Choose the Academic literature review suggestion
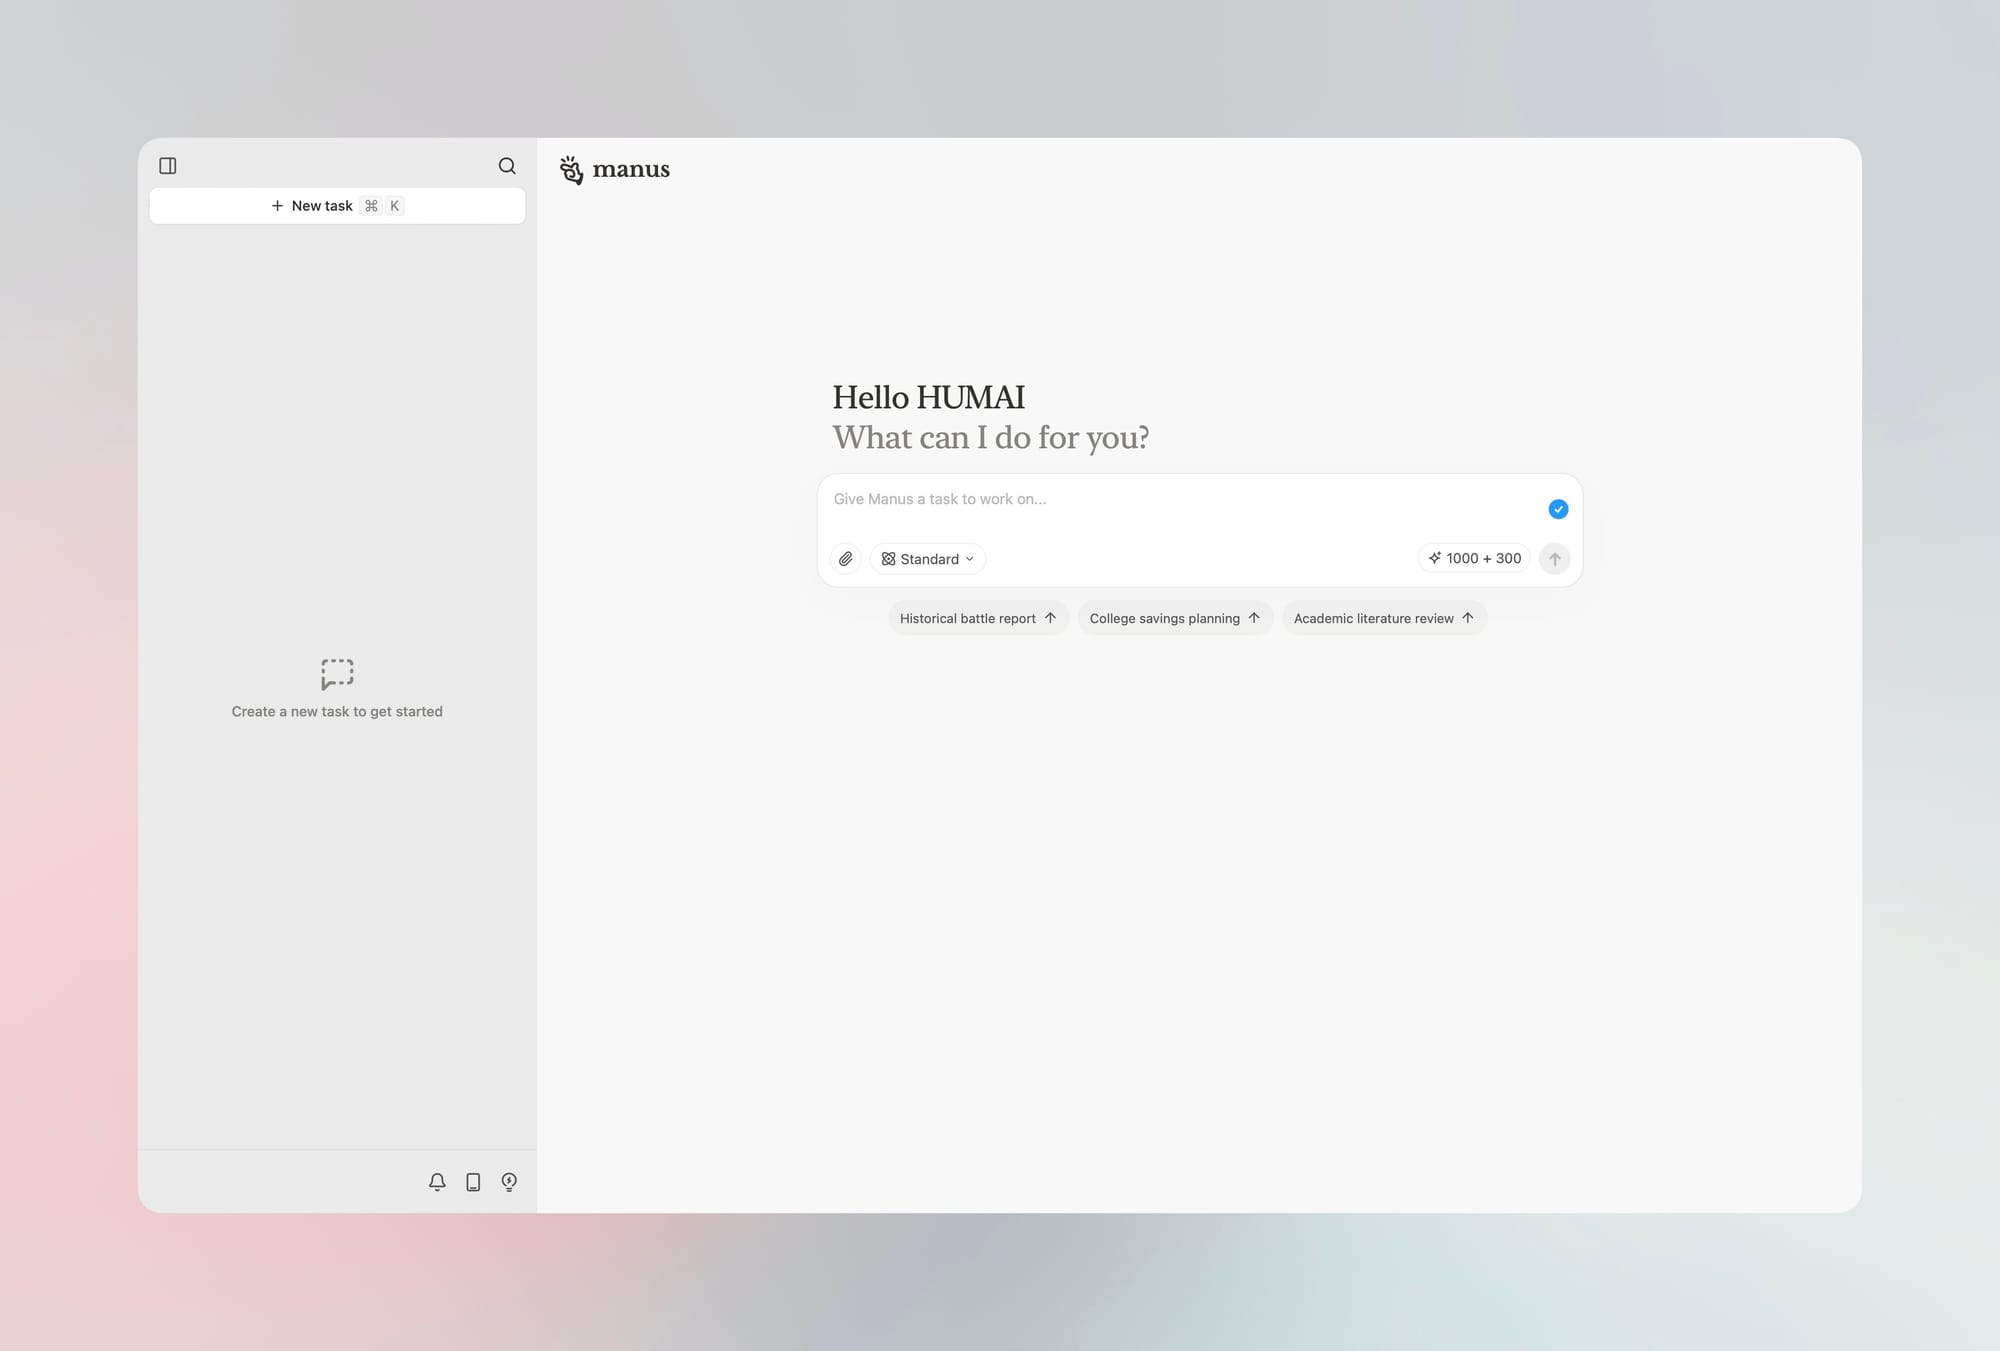 pyautogui.click(x=1383, y=618)
